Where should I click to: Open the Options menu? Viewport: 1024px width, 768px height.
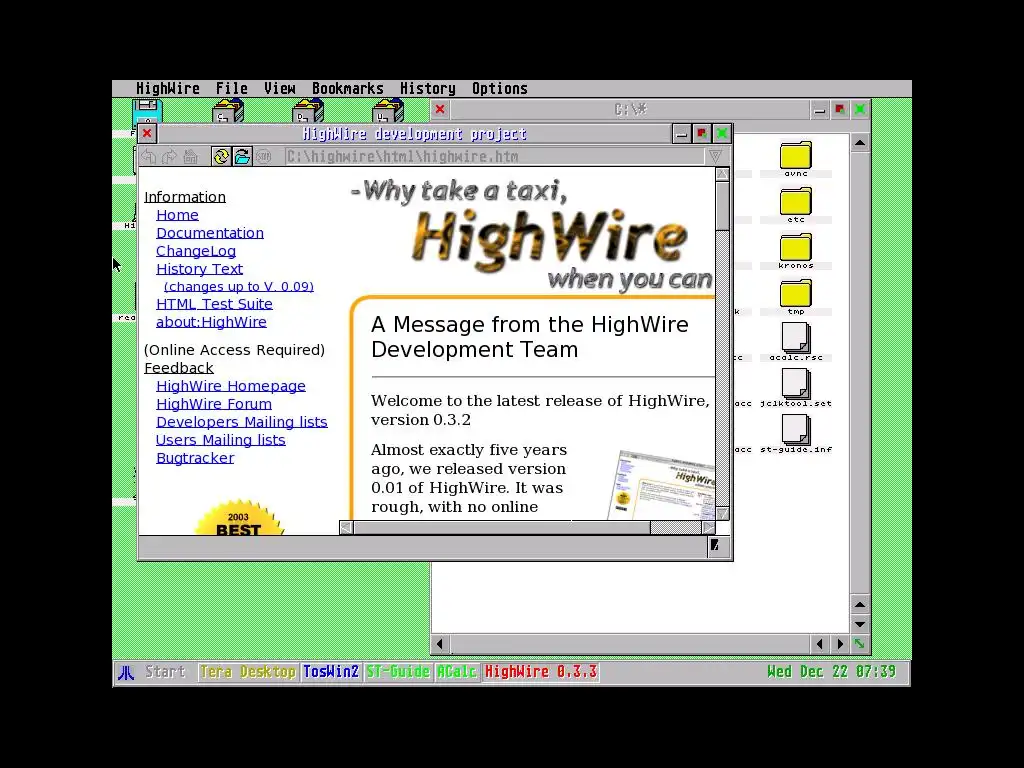click(500, 89)
